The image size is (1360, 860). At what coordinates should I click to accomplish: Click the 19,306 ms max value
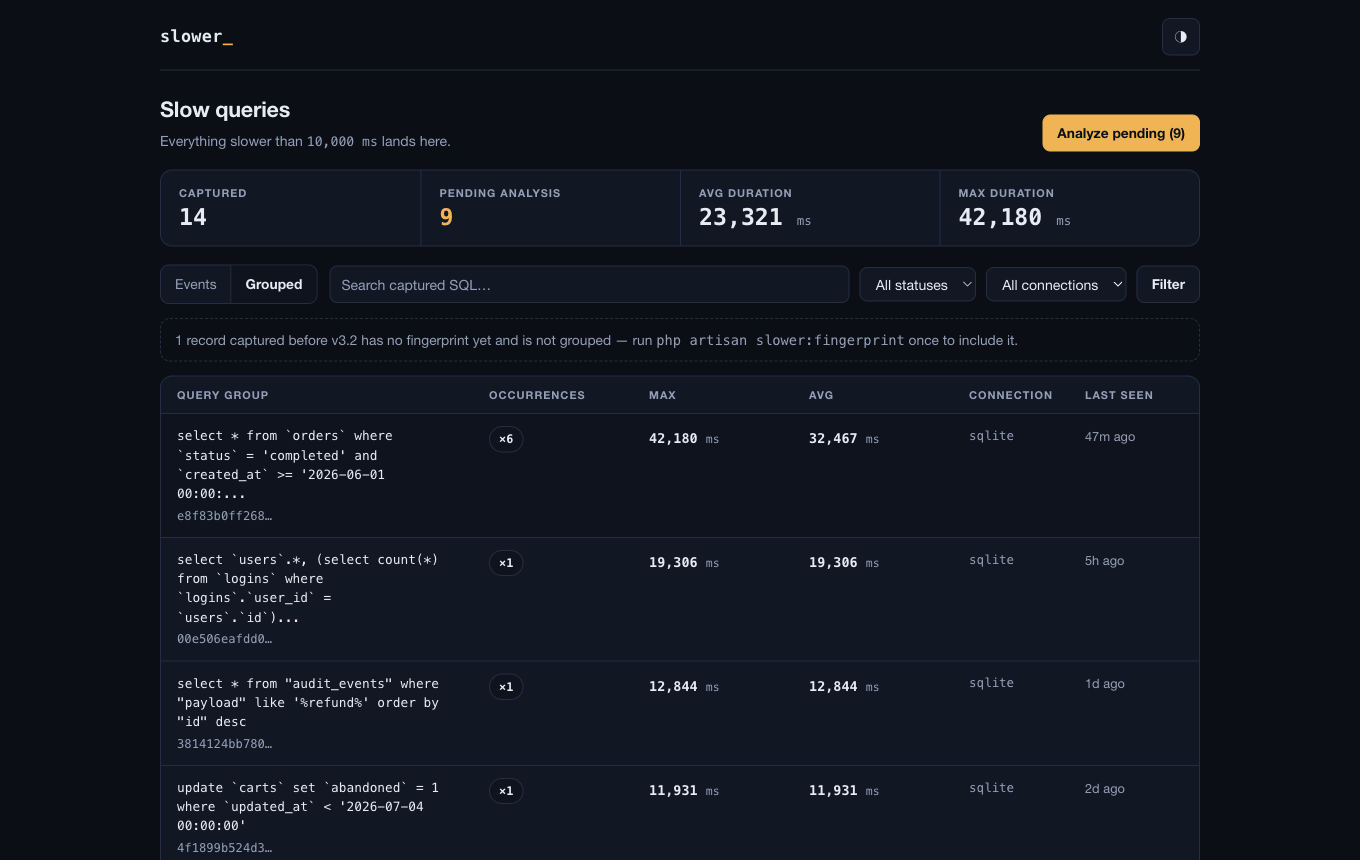click(684, 563)
